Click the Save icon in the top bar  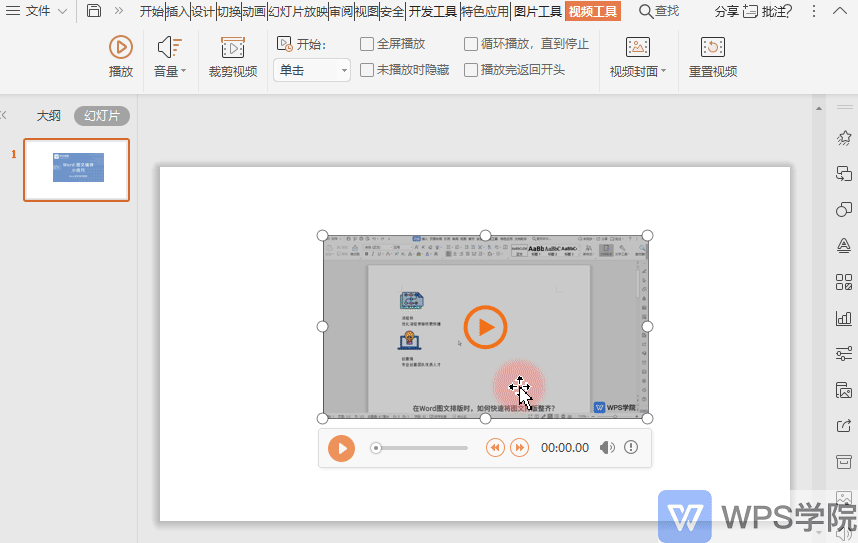click(94, 10)
